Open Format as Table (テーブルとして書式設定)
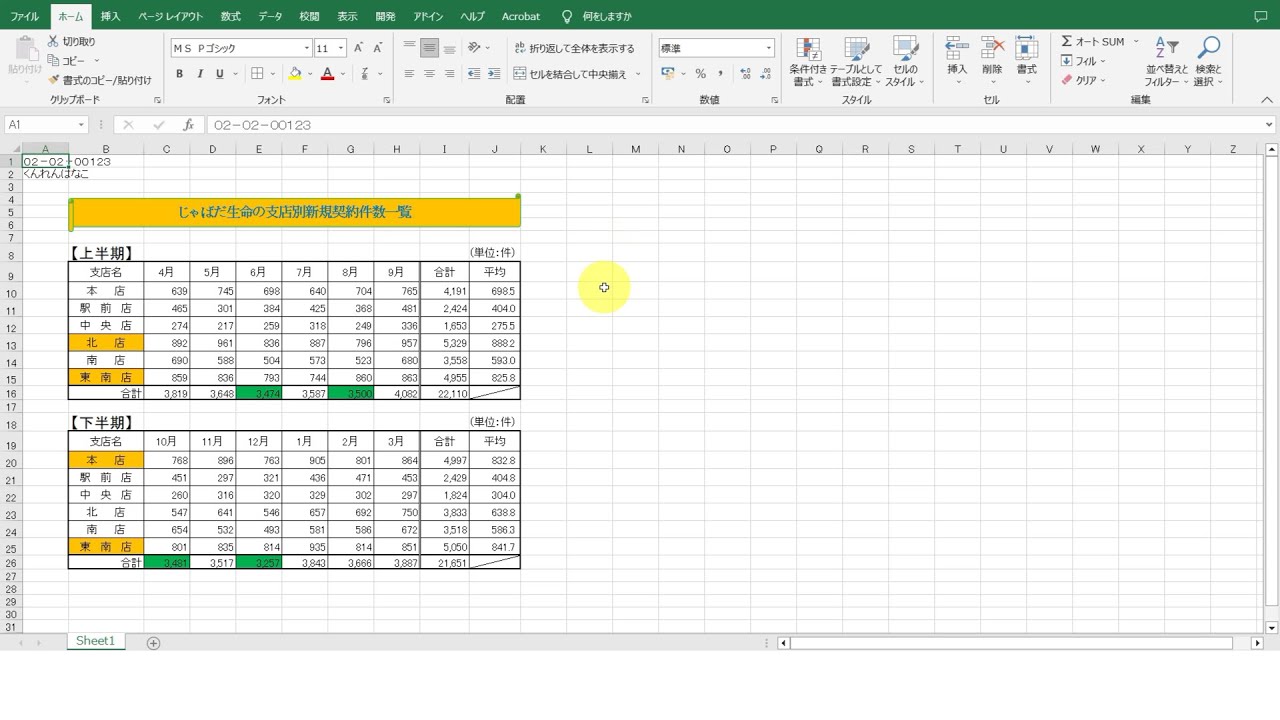The height and width of the screenshot is (720, 1280). pyautogui.click(x=856, y=62)
